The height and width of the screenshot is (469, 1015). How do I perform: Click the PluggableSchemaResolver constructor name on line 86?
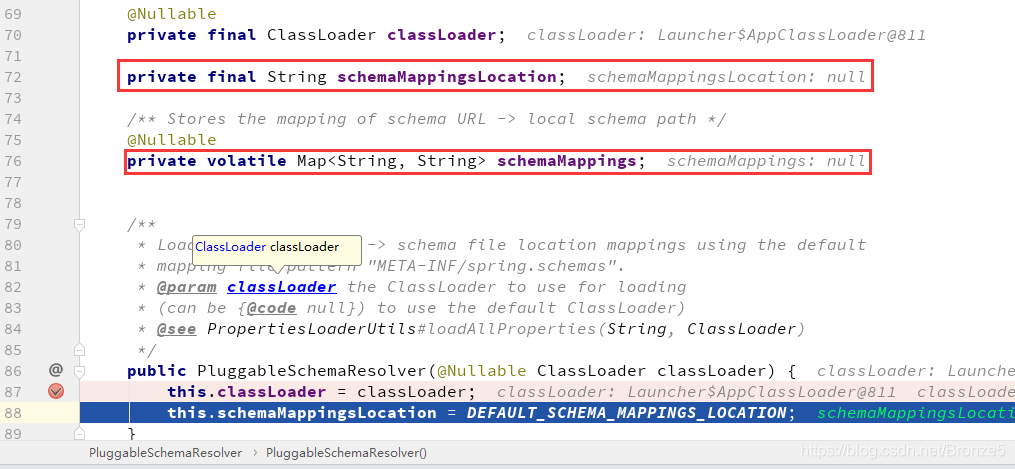(312, 371)
